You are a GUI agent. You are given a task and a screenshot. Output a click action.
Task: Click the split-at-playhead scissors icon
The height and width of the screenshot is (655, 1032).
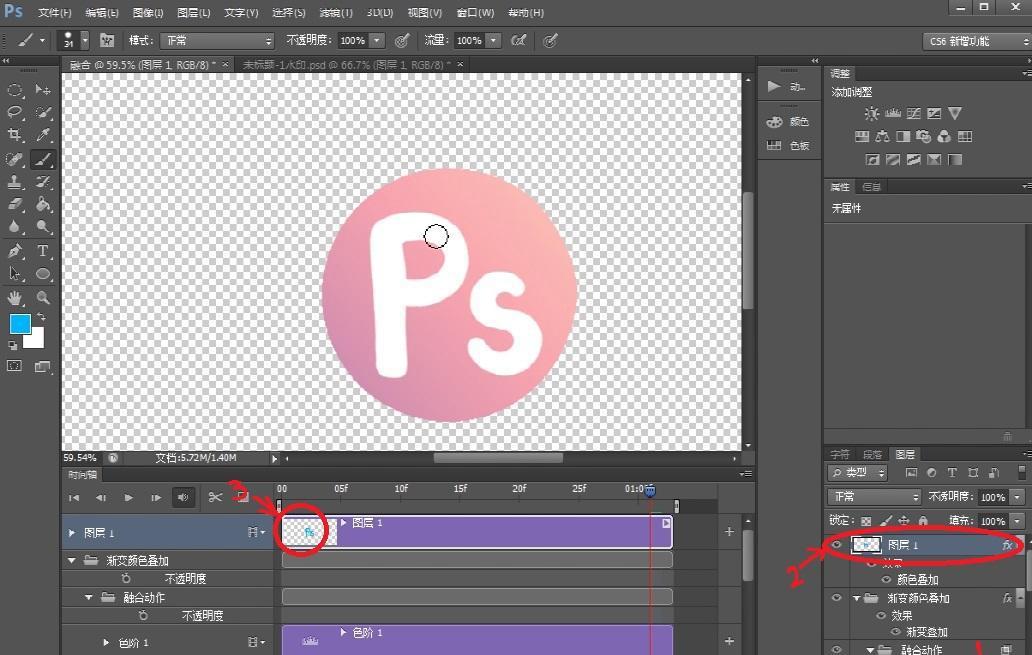click(215, 497)
